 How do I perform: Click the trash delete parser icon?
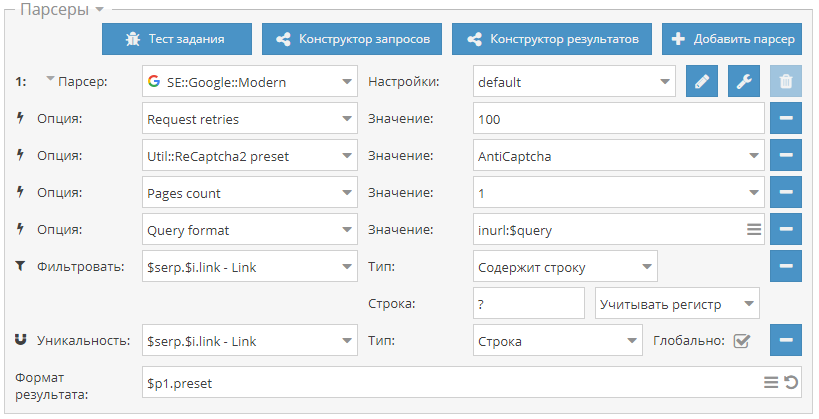[786, 81]
